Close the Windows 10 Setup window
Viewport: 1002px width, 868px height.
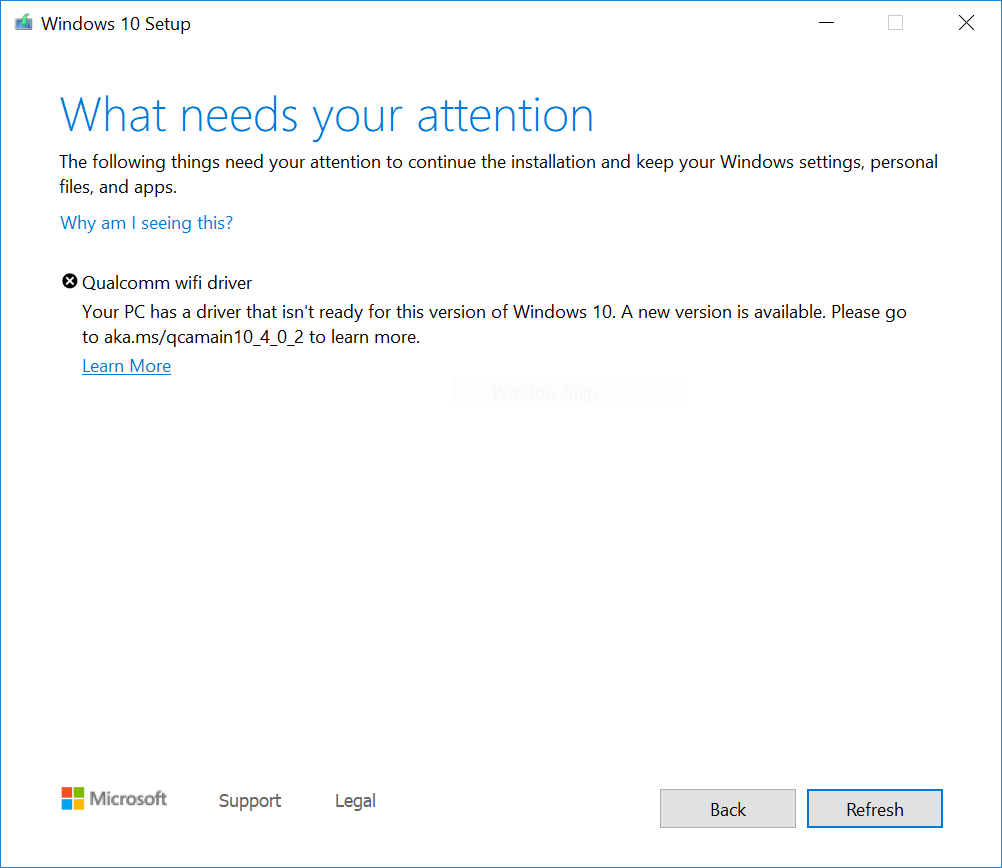[965, 23]
